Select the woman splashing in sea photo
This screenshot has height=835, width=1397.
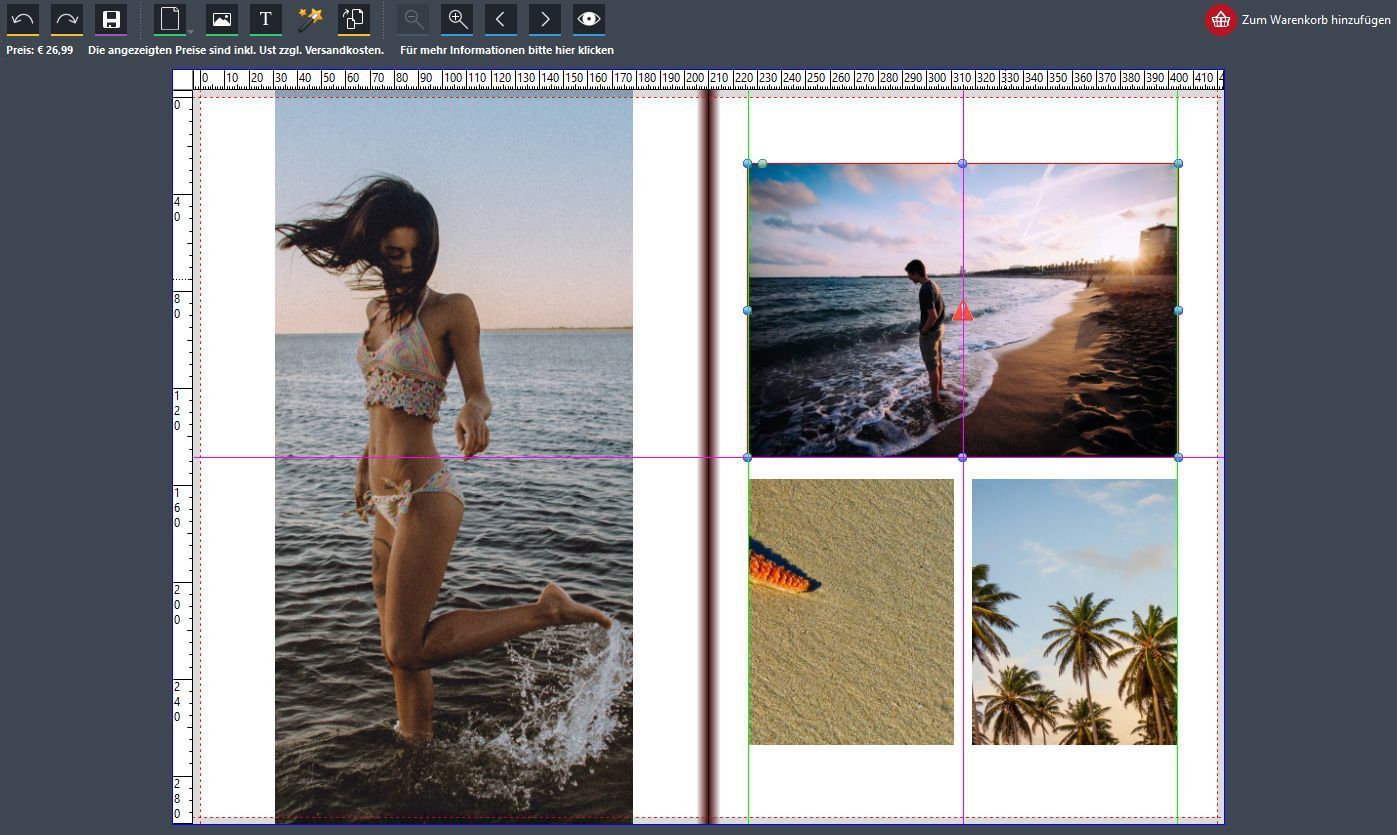[454, 457]
